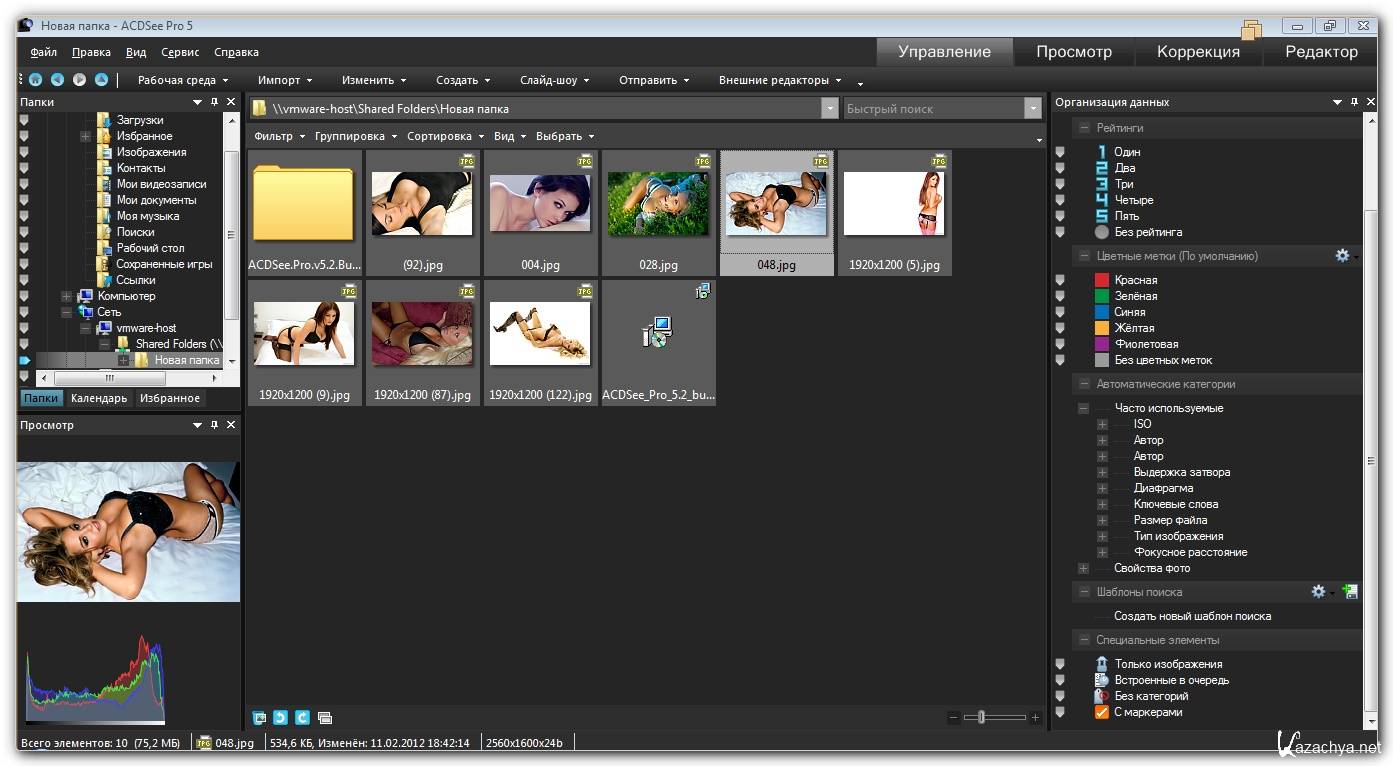1393x766 pixels.
Task: Go back with the left arrow icon
Action: pos(57,80)
